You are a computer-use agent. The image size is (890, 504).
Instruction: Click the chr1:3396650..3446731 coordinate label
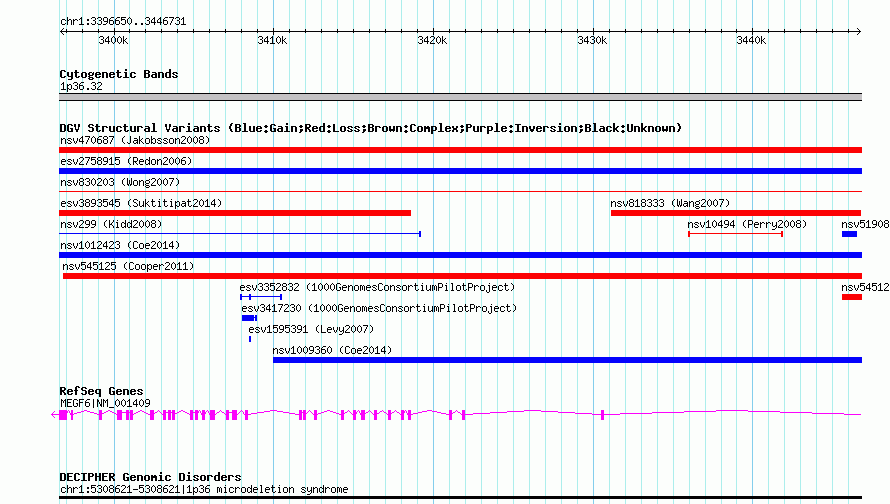coord(123,21)
